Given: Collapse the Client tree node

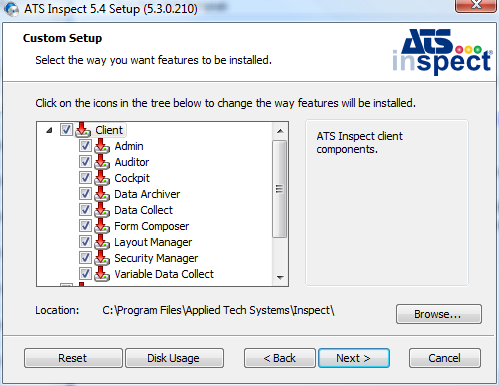Looking at the screenshot, I should [x=49, y=130].
